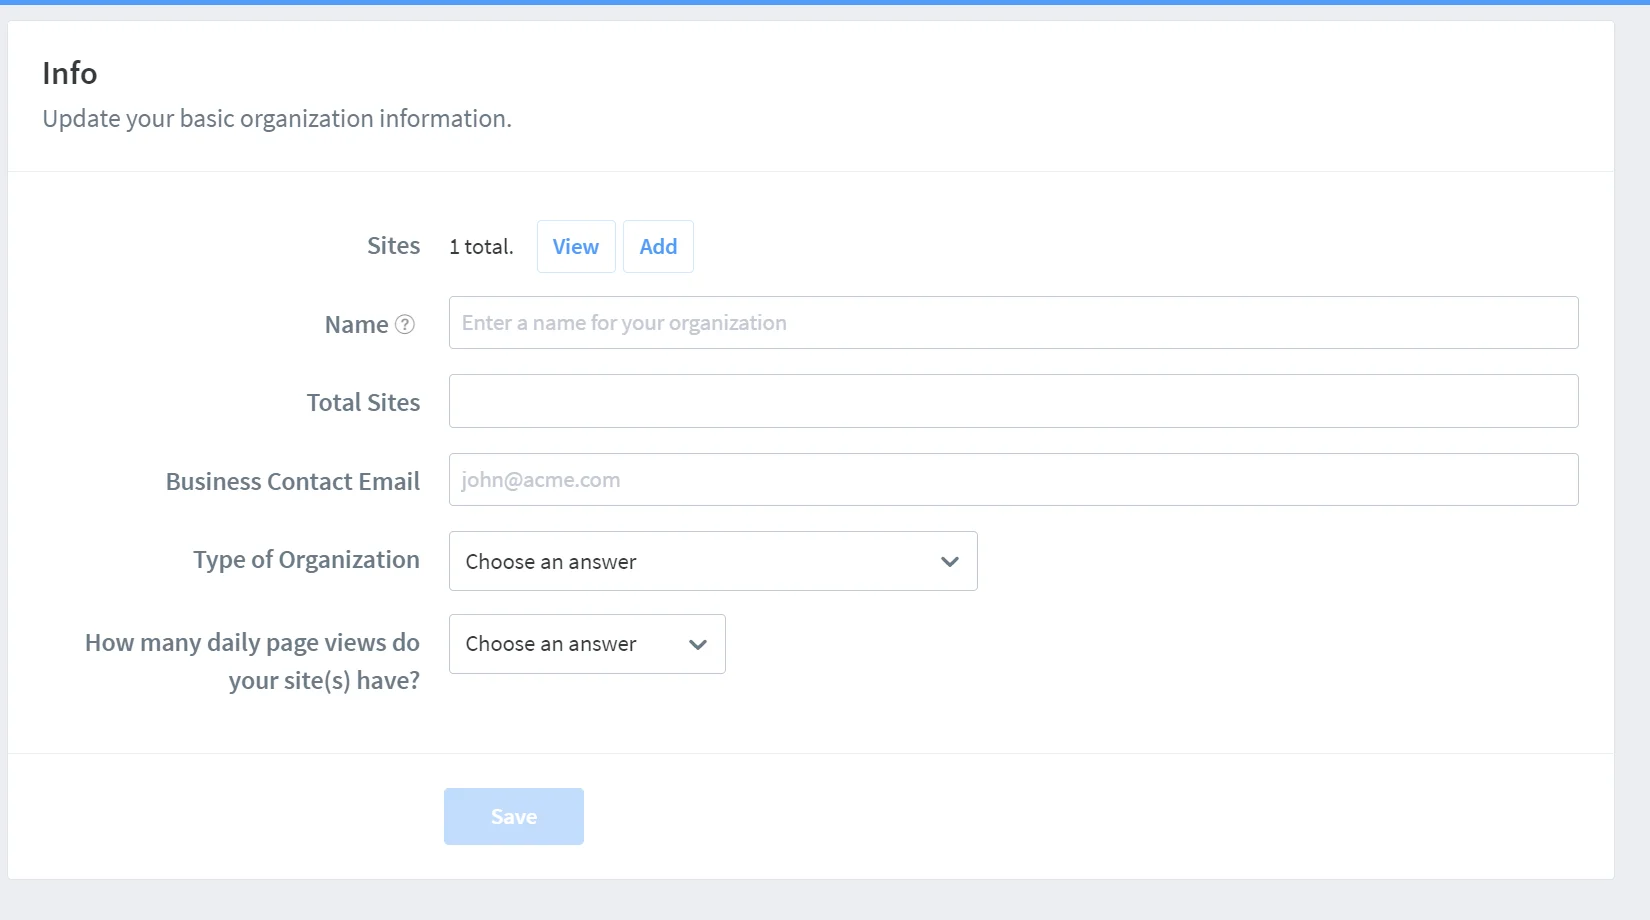This screenshot has width=1650, height=920.
Task: Click into the Total Sites field
Action: click(x=1013, y=401)
